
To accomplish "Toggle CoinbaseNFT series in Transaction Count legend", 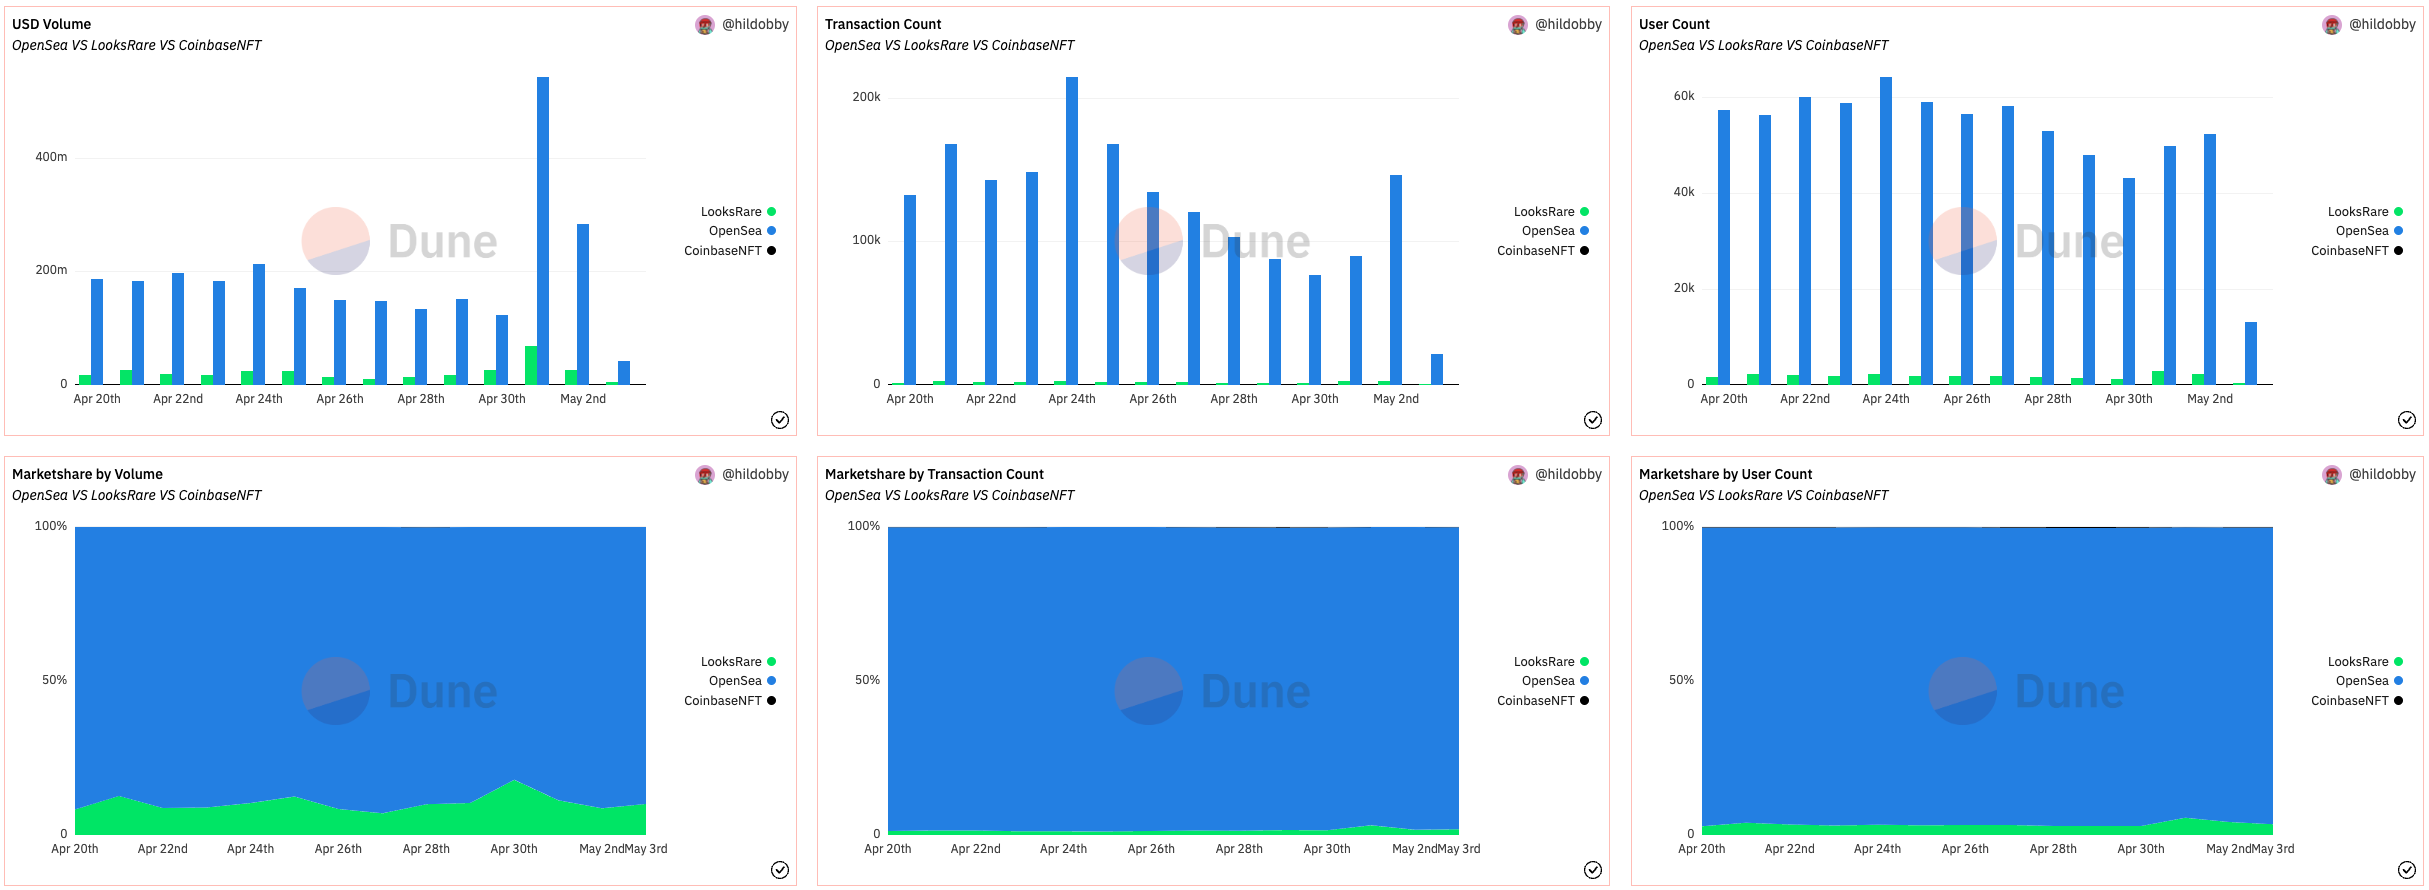I will 1543,251.
